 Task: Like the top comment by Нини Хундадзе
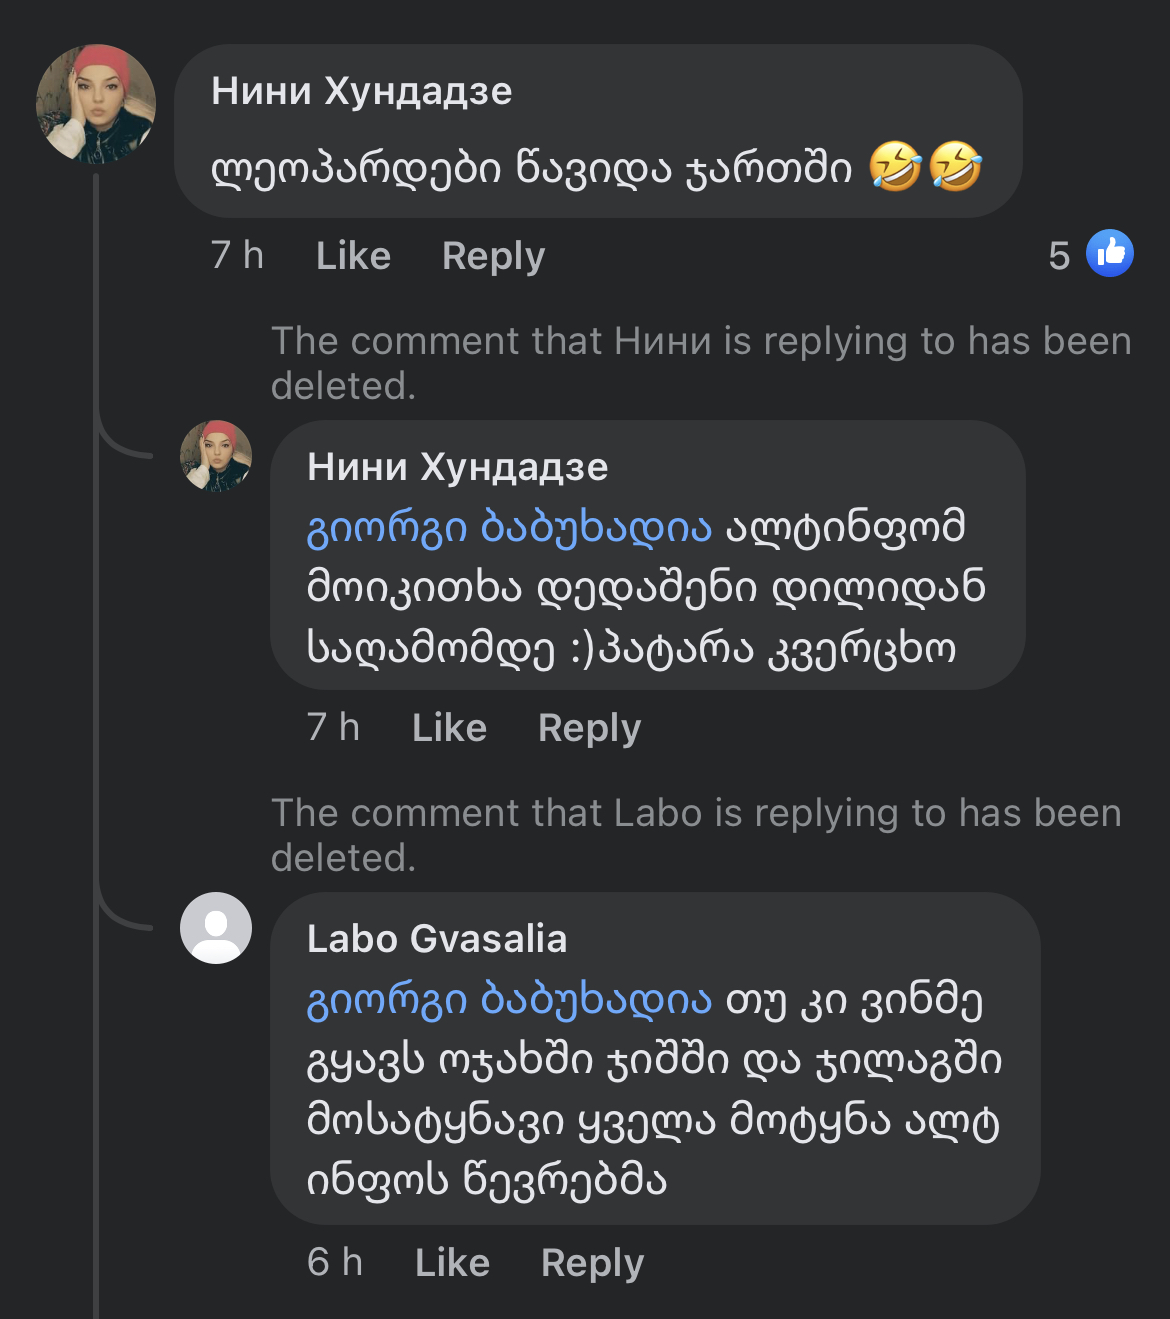tap(353, 256)
